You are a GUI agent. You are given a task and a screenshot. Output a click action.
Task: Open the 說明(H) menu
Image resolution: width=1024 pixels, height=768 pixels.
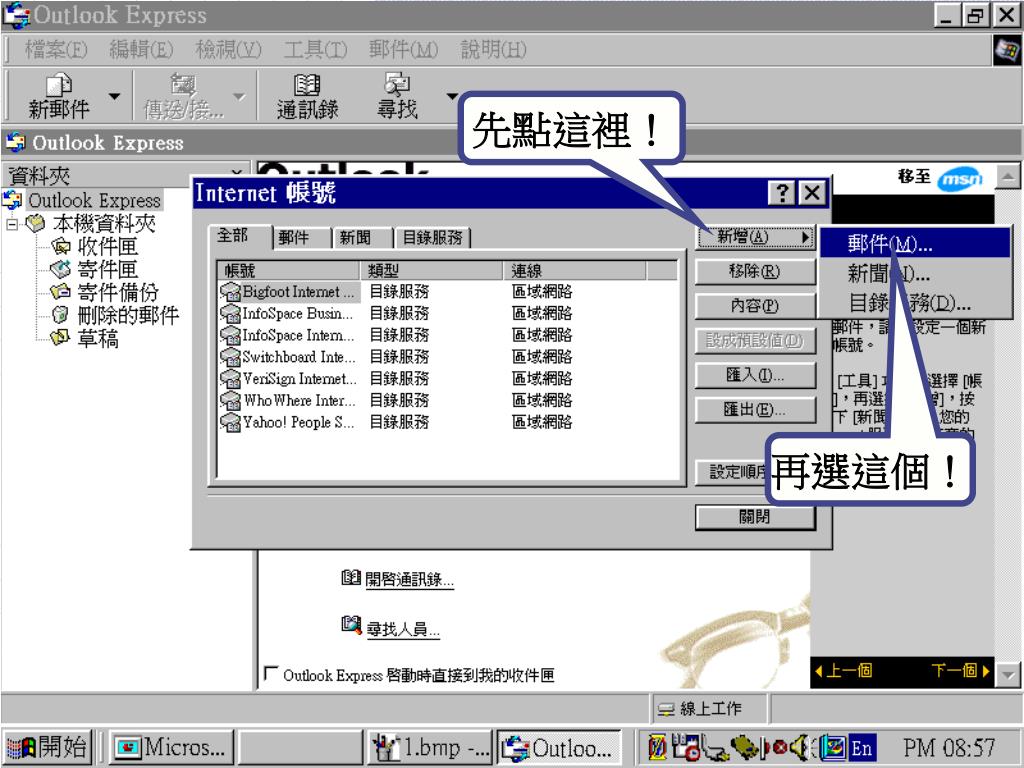pos(494,50)
